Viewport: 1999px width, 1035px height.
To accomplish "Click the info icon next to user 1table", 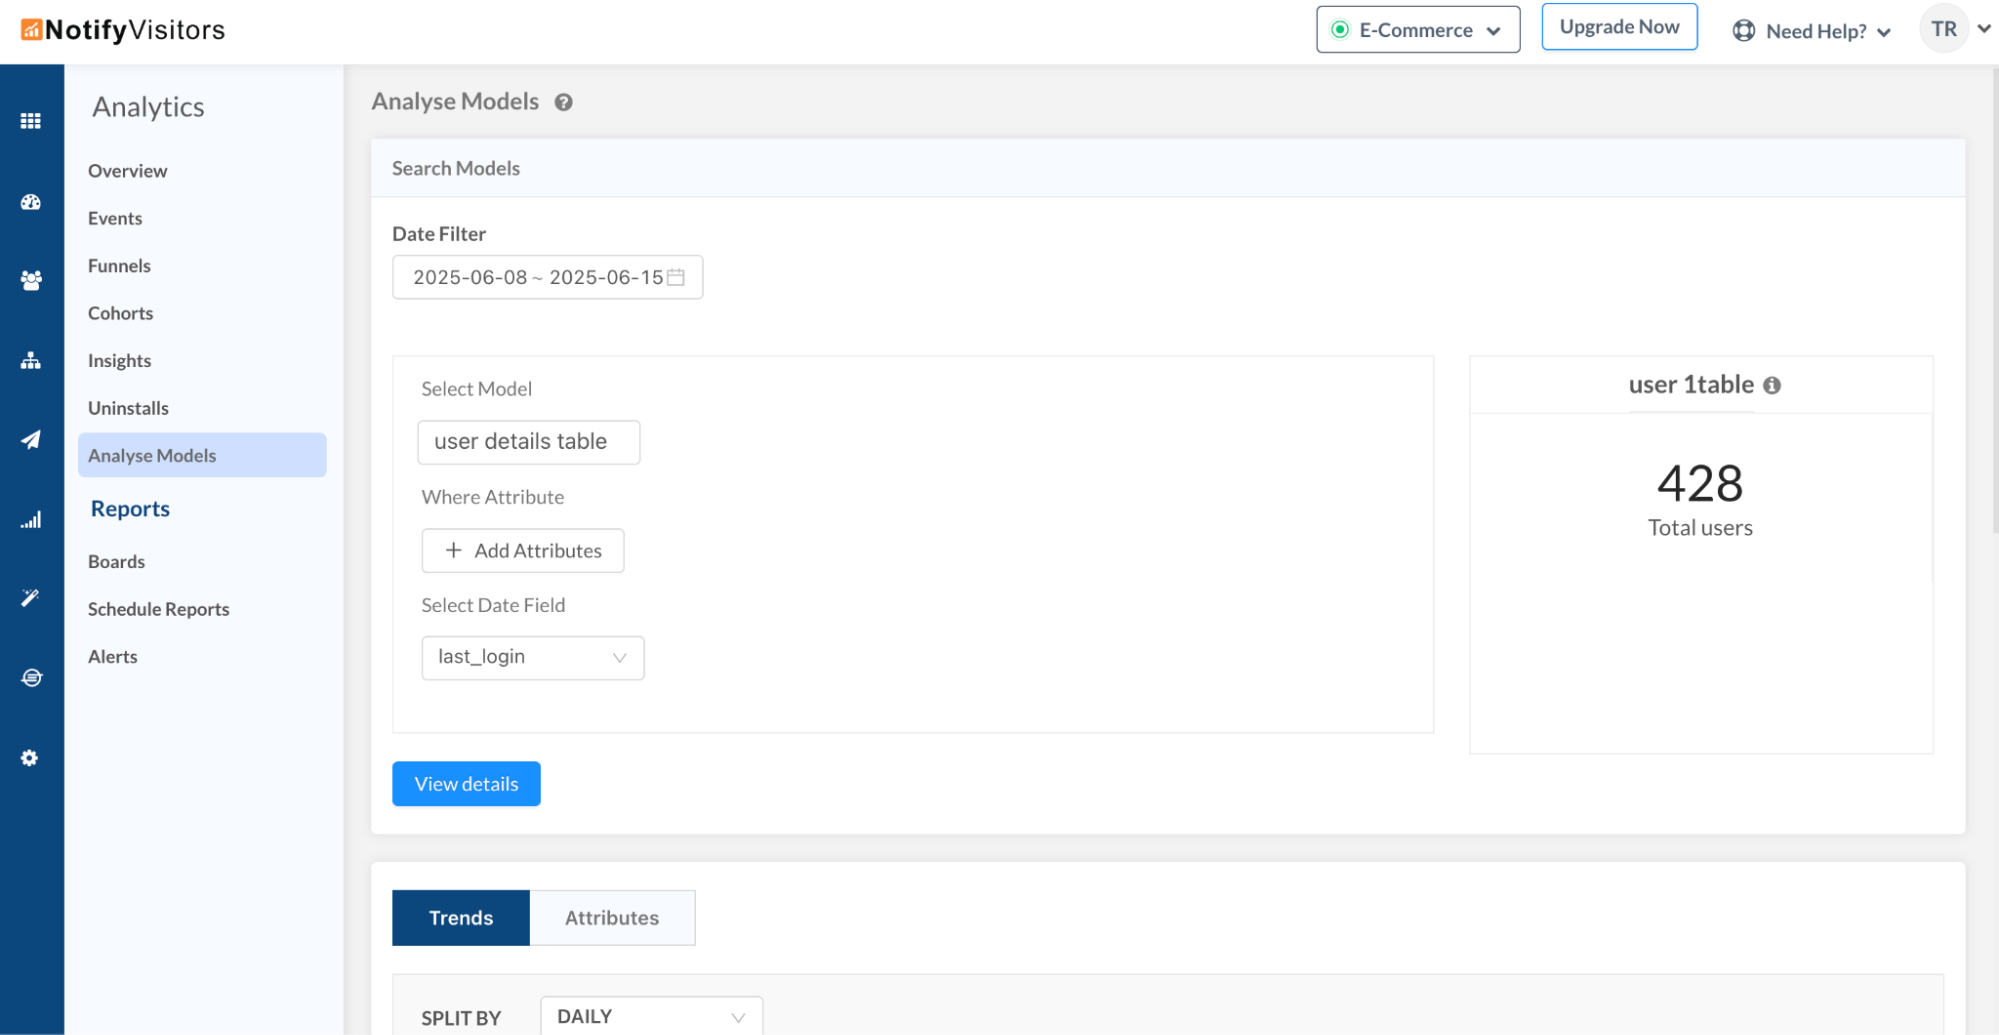I will pos(1772,385).
